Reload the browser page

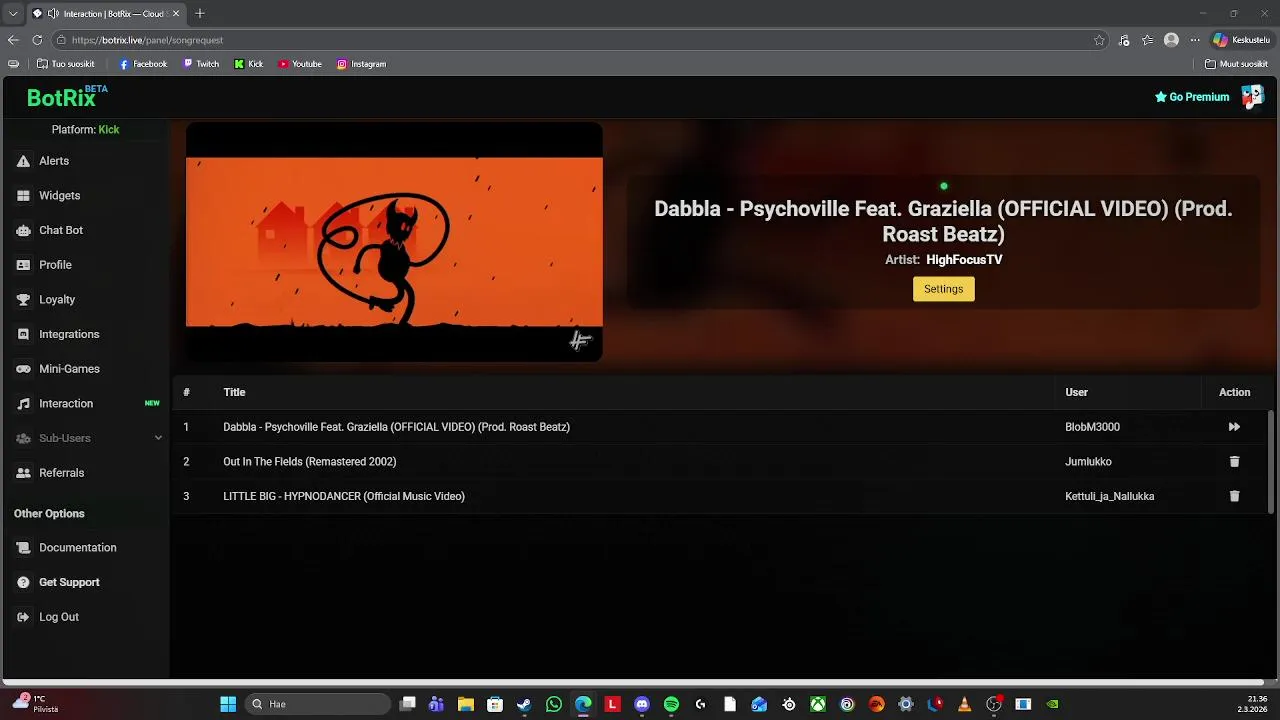coord(37,40)
